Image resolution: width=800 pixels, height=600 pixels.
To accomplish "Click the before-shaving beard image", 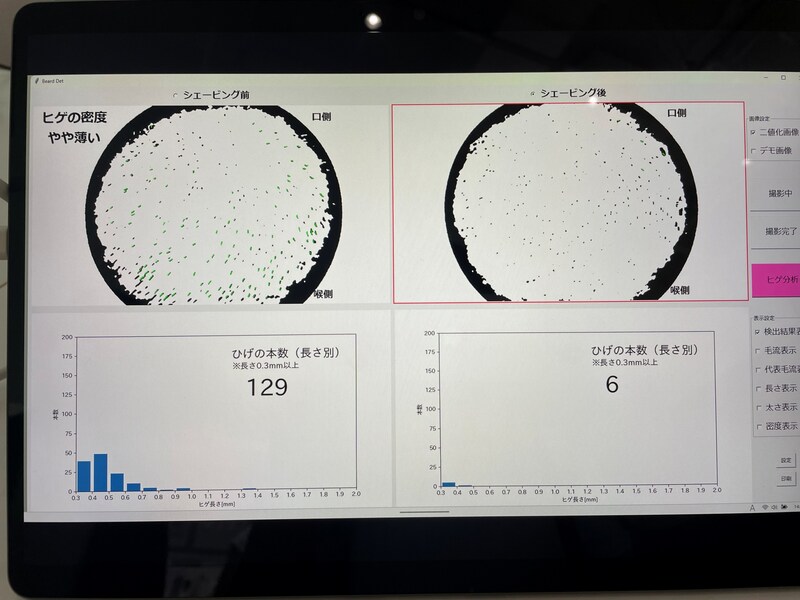I will pyautogui.click(x=211, y=204).
